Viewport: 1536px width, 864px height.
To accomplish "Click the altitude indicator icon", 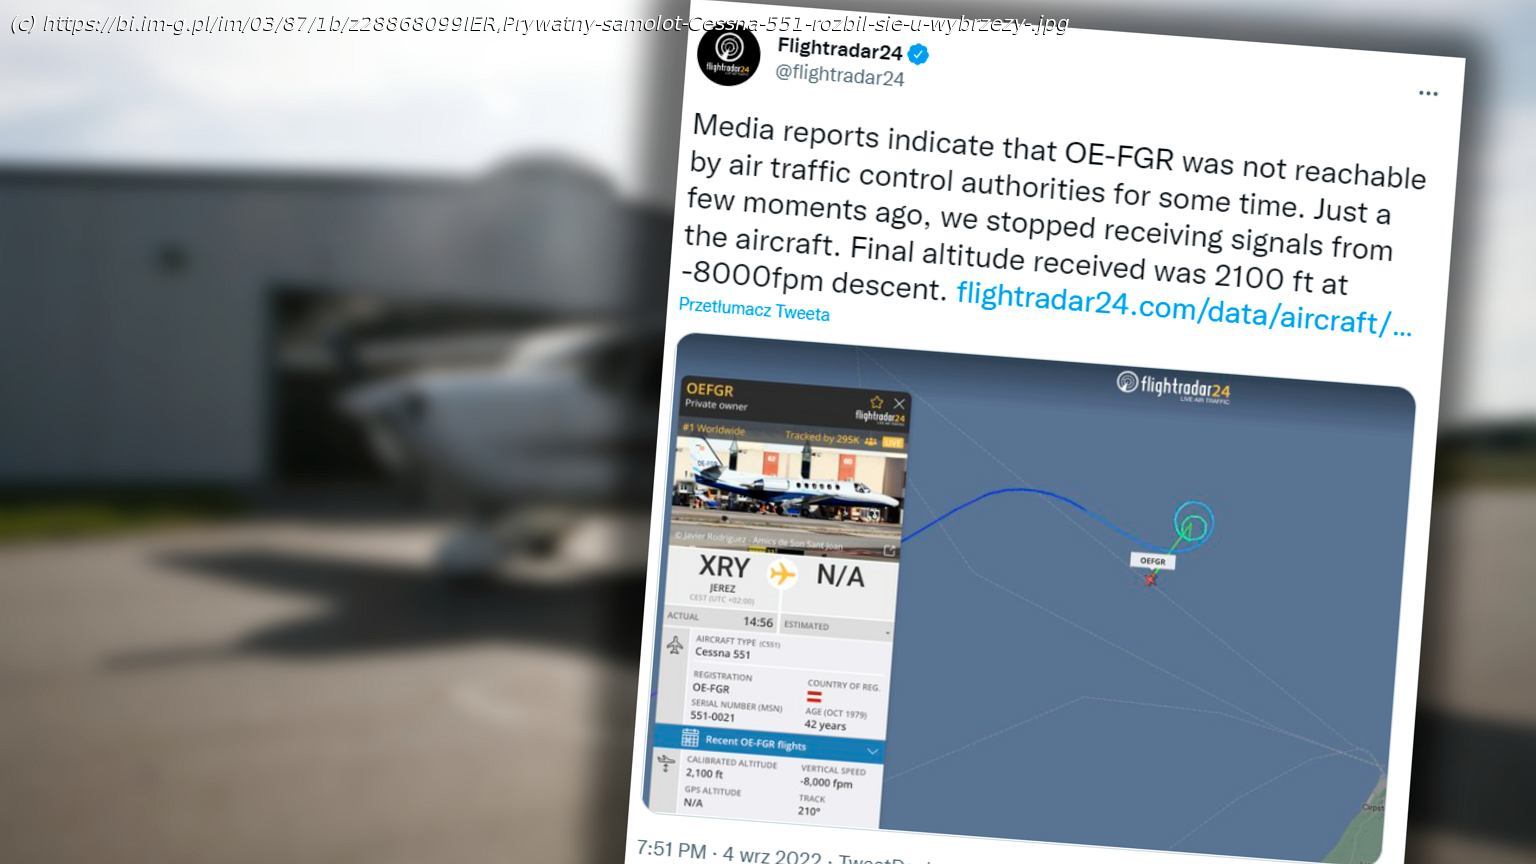I will pos(666,764).
